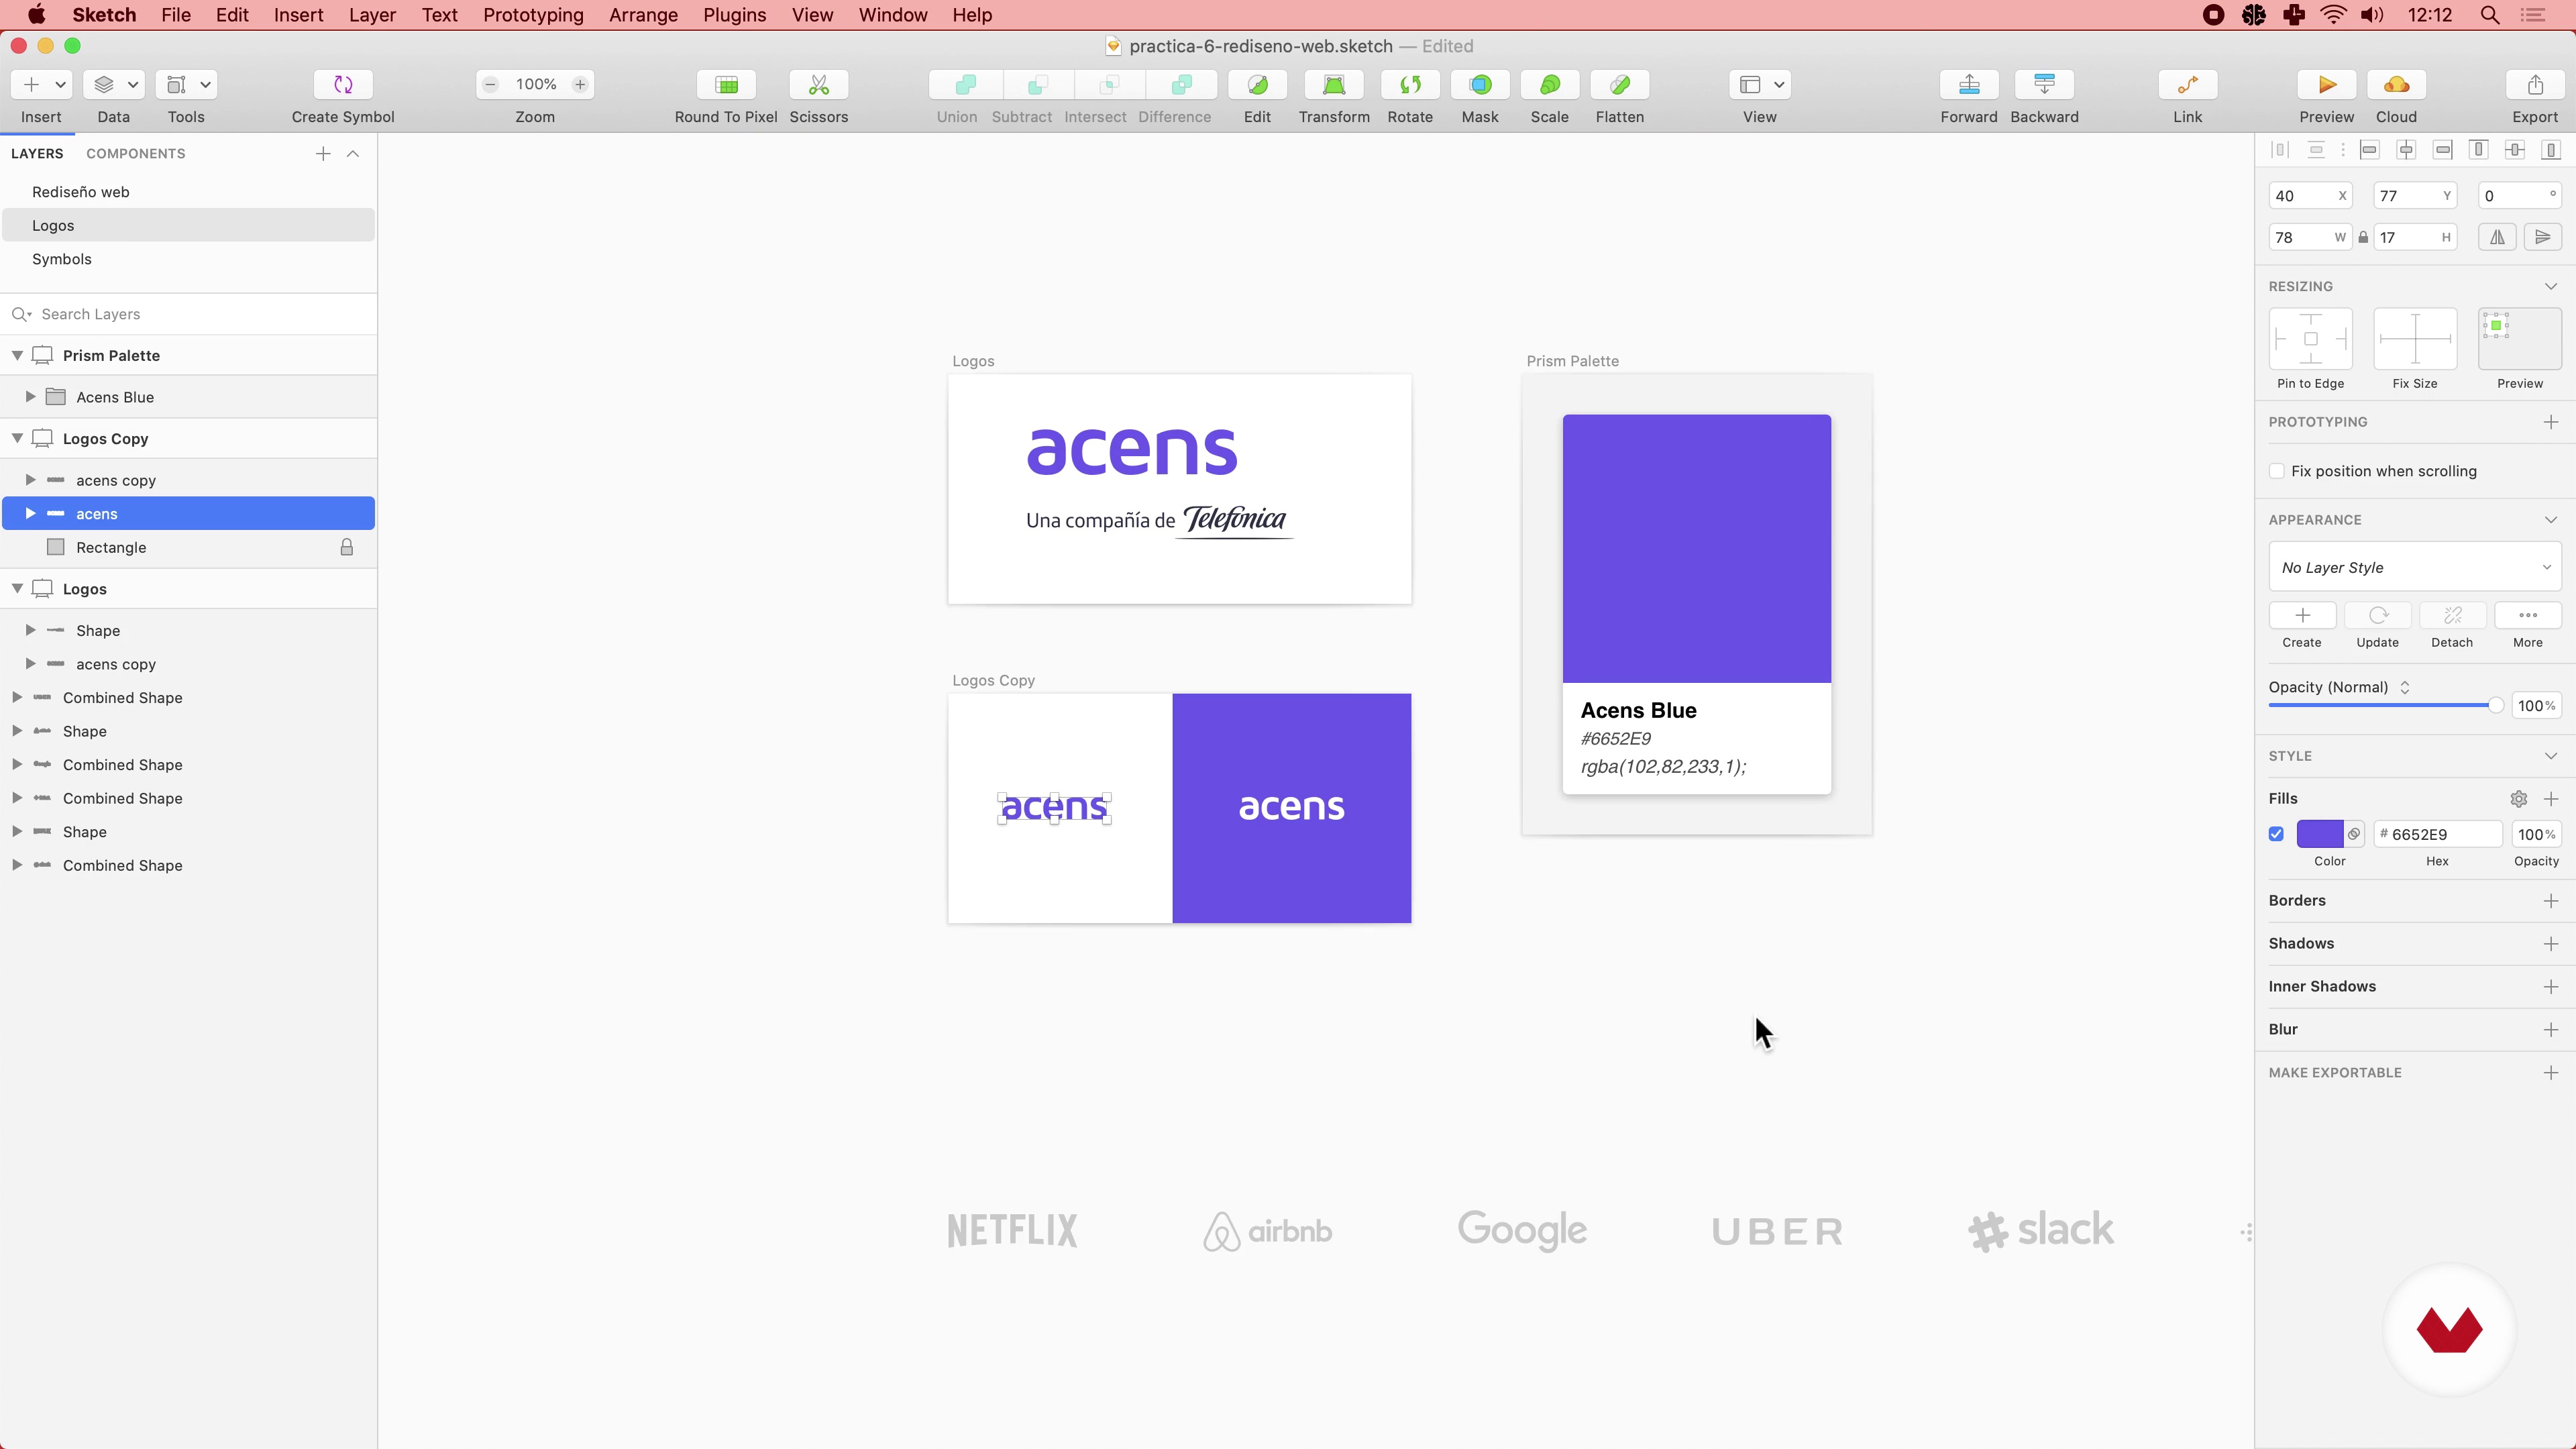Image resolution: width=2576 pixels, height=1449 pixels.
Task: Activate the Scissors tool
Action: pos(818,85)
